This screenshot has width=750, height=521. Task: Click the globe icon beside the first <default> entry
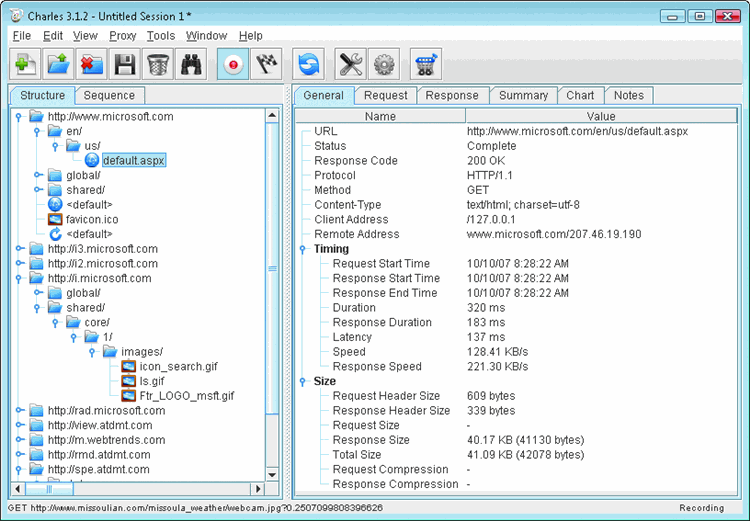[x=55, y=205]
